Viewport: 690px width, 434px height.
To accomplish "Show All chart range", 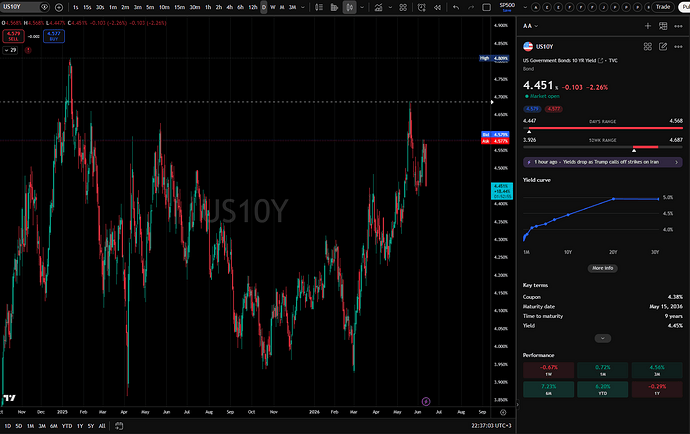I will tap(102, 426).
